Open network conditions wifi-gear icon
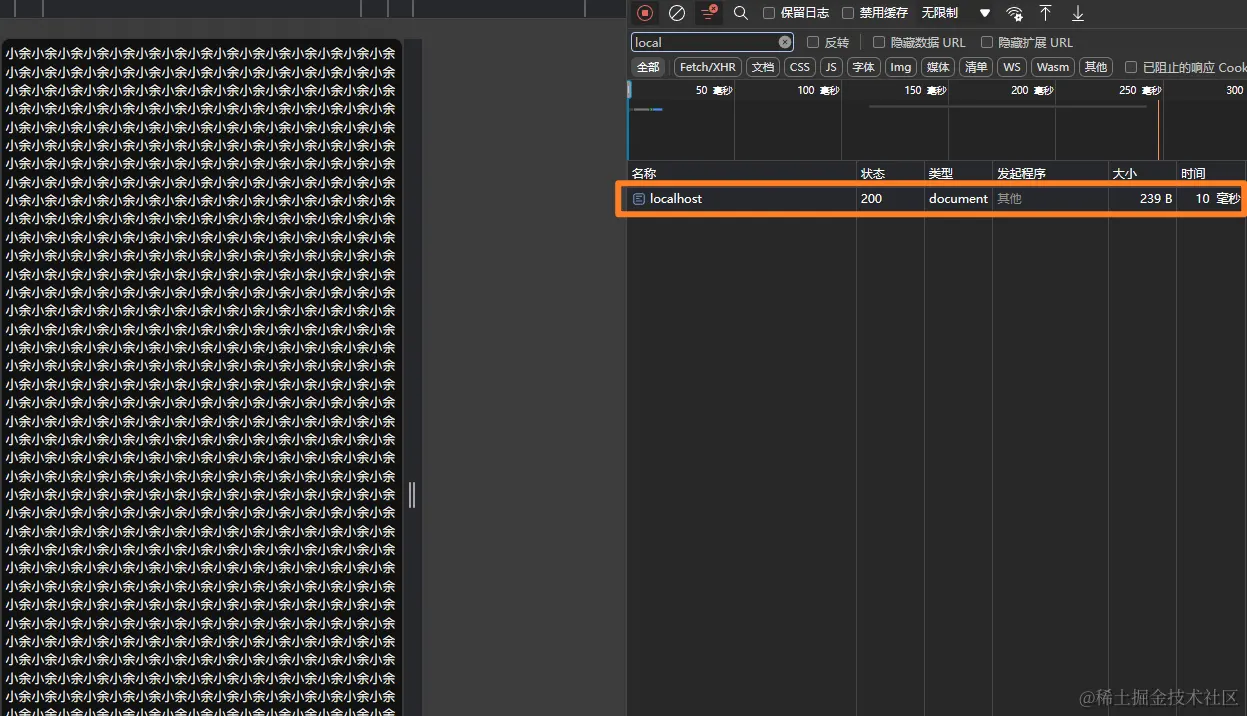The height and width of the screenshot is (716, 1247). tap(1015, 13)
